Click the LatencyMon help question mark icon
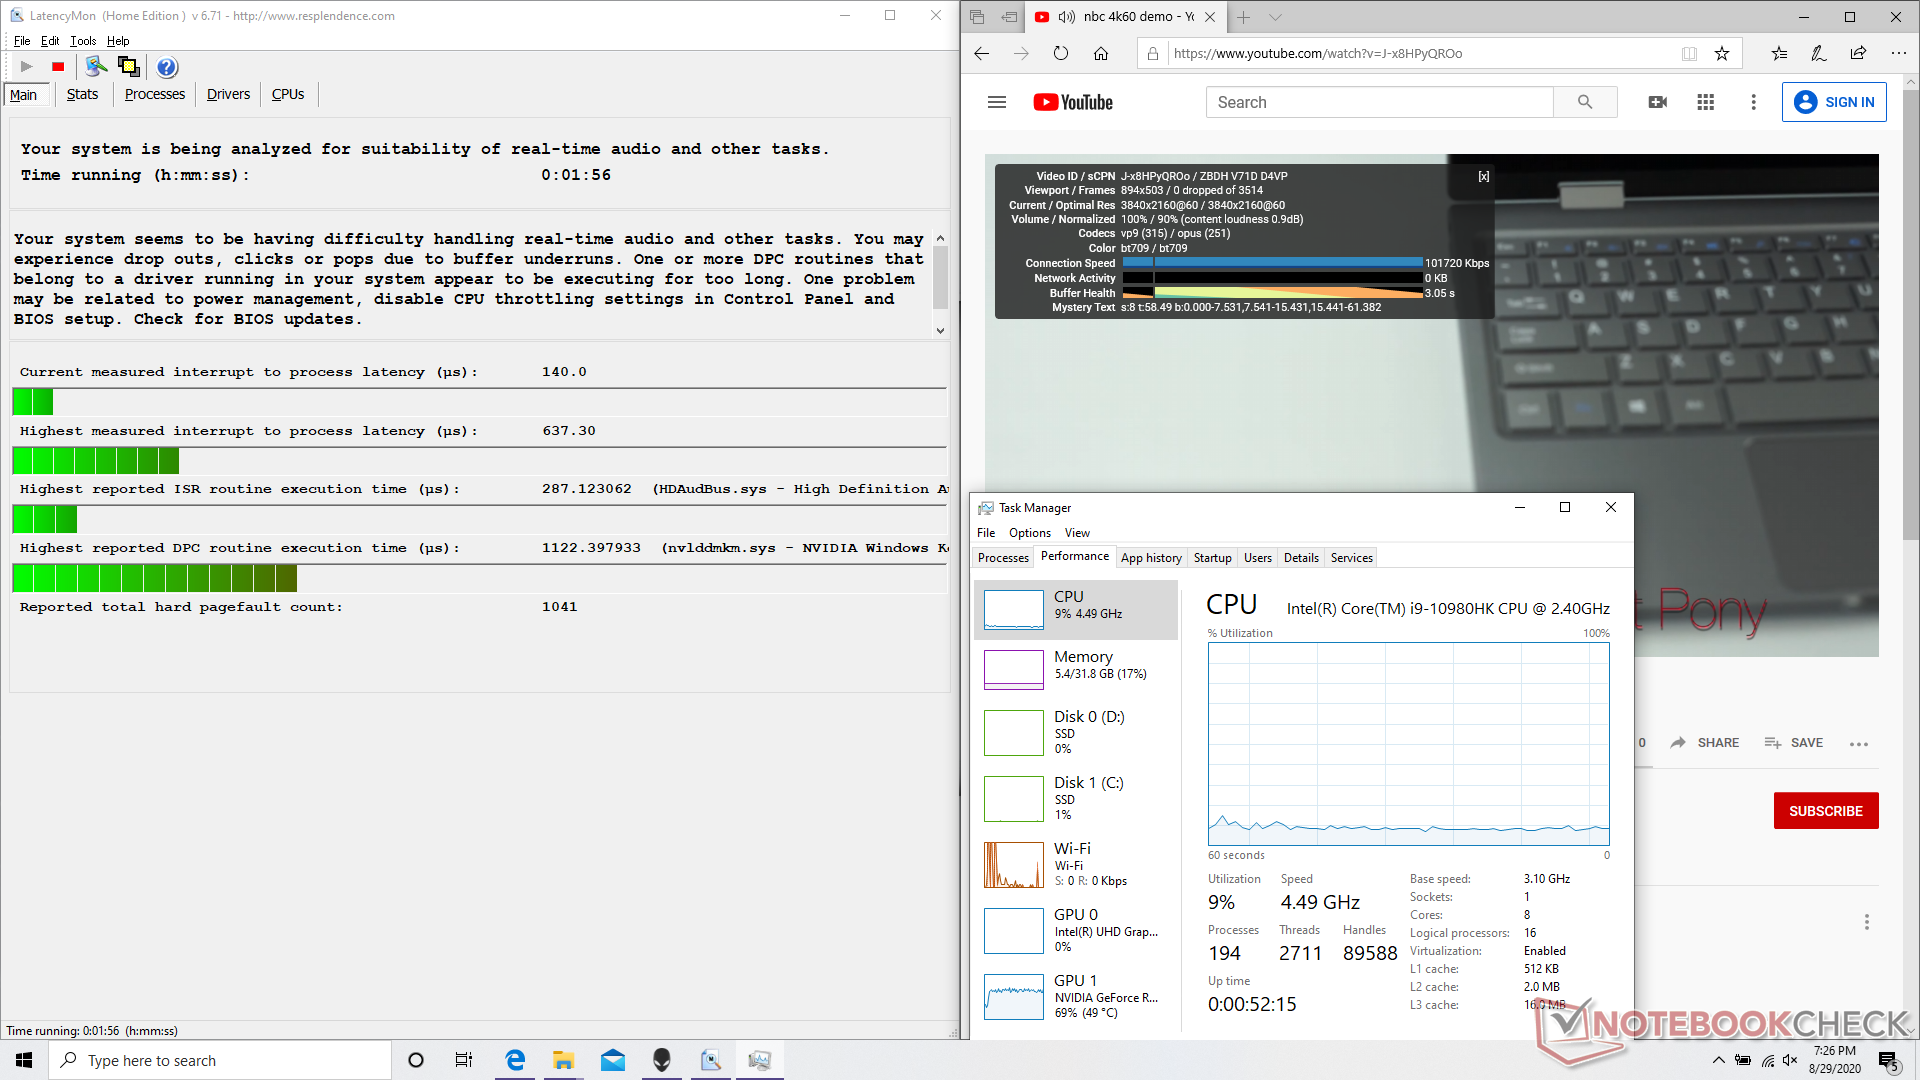 tap(167, 67)
